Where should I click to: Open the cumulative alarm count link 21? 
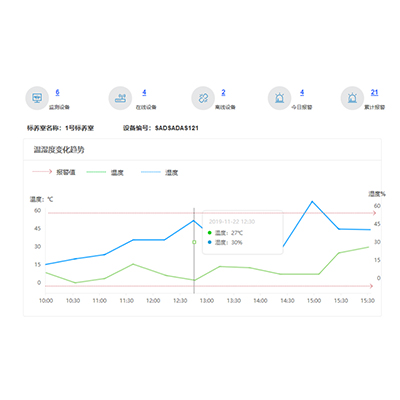(375, 92)
